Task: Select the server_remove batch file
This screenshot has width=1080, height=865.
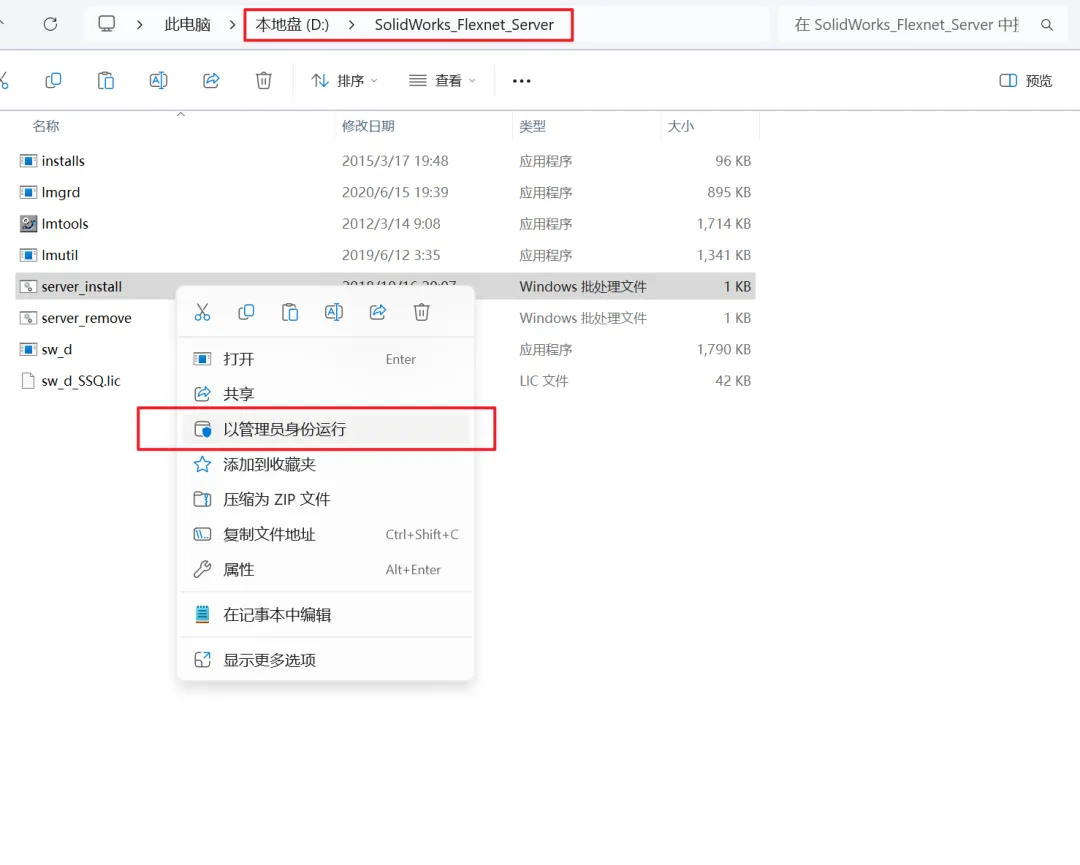Action: pyautogui.click(x=86, y=318)
